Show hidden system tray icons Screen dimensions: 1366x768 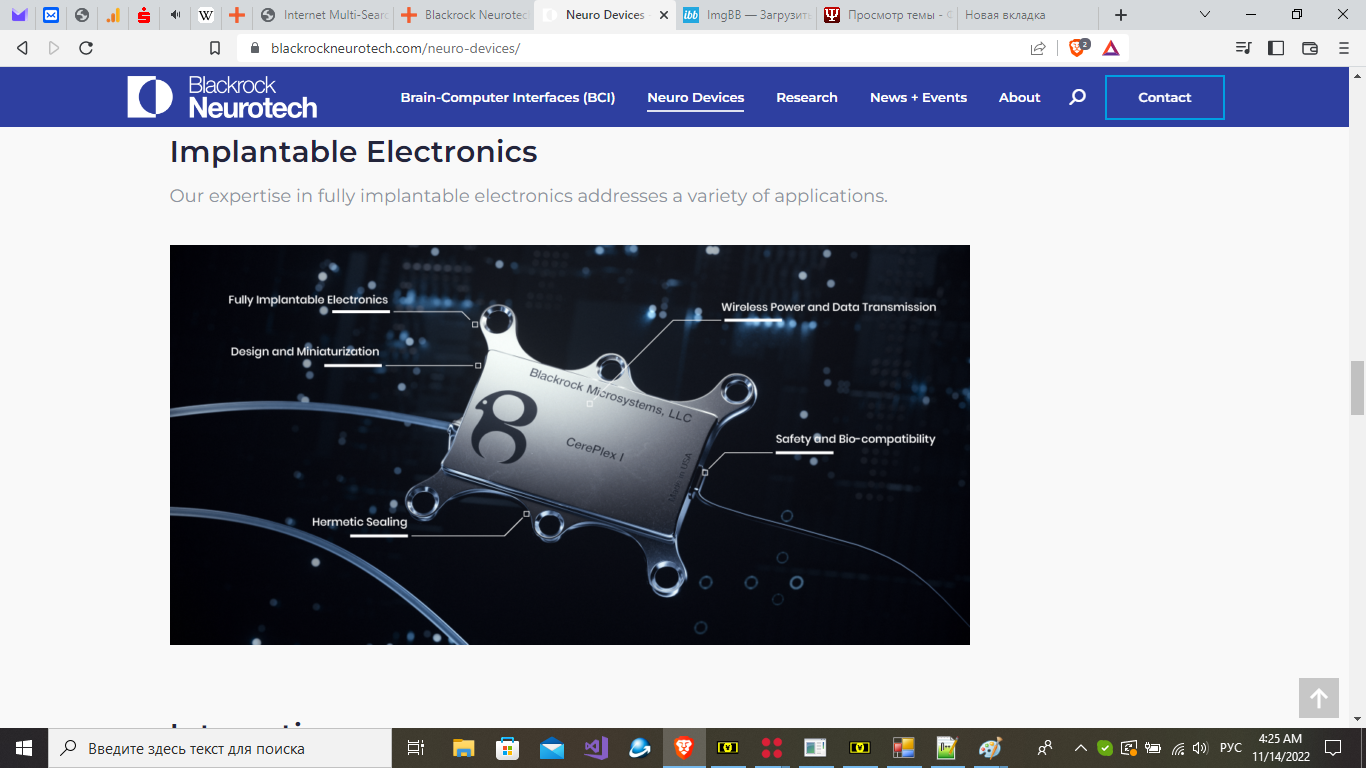[x=1081, y=748]
